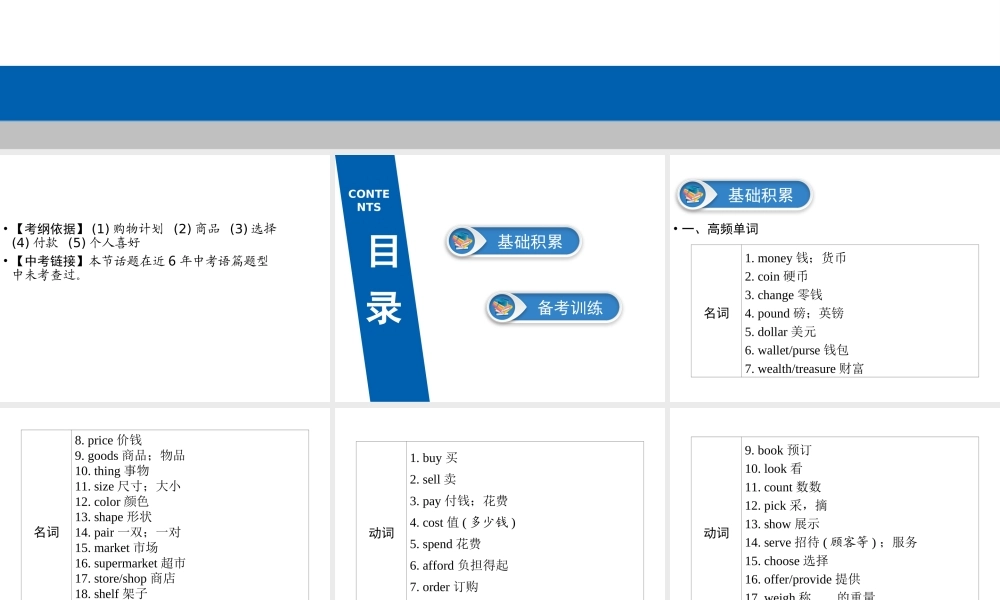Select the row '16. offer/provide 提供'

point(803,580)
